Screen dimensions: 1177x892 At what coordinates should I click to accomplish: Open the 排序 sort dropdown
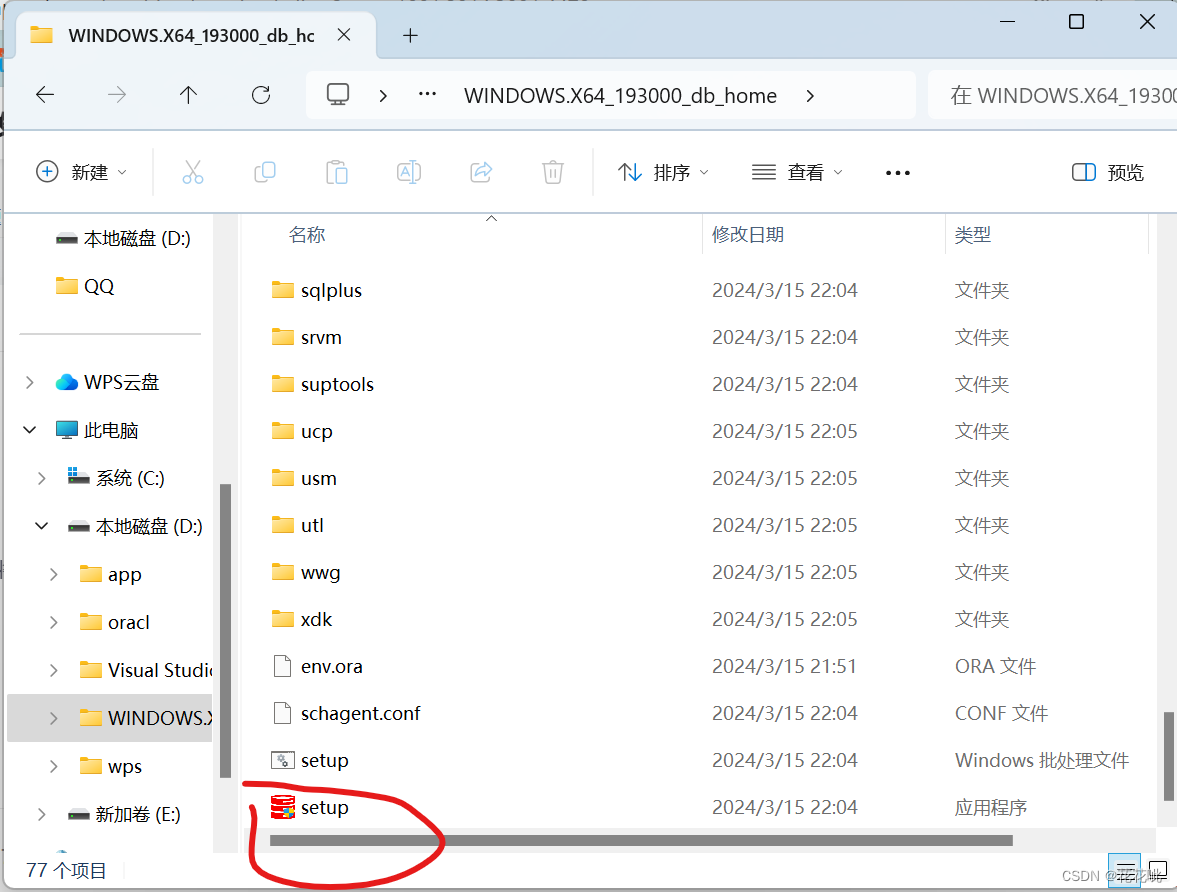(x=664, y=173)
